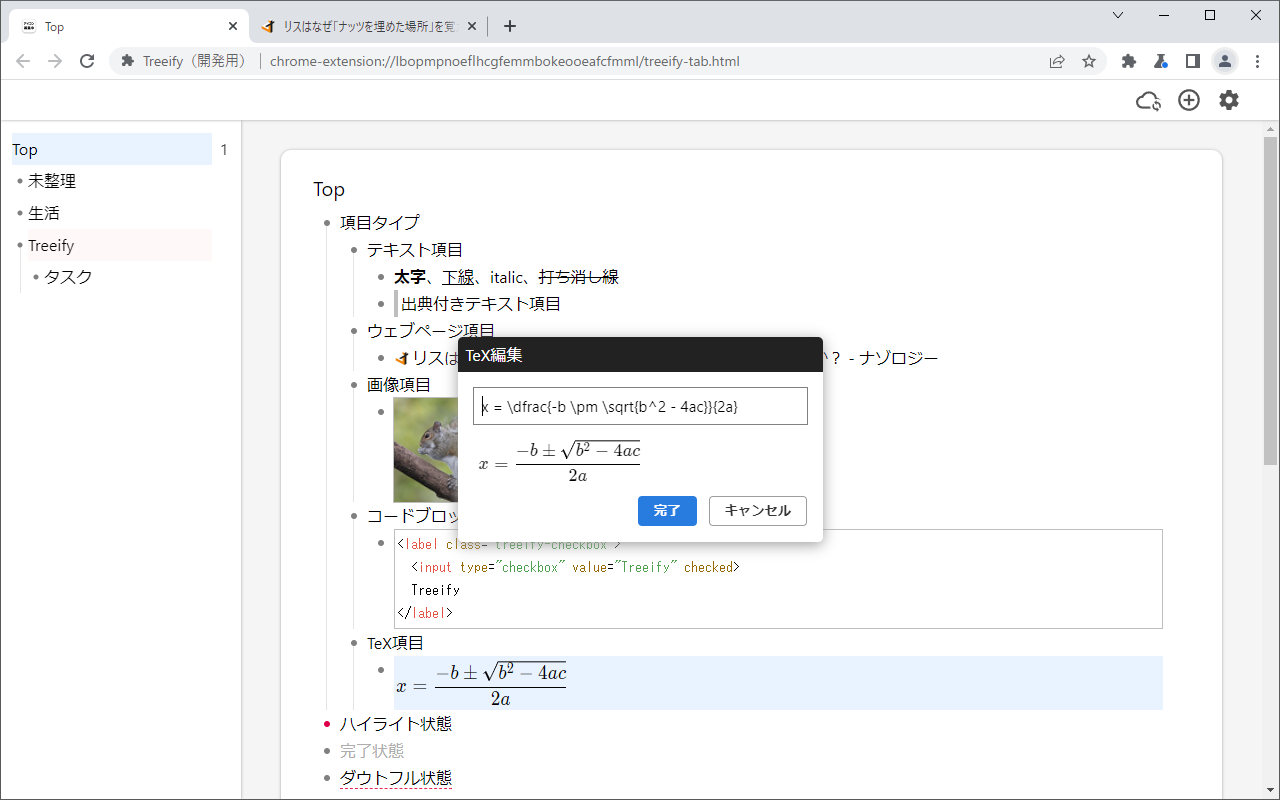Select the Top browser tab
The image size is (1280, 800).
128,26
